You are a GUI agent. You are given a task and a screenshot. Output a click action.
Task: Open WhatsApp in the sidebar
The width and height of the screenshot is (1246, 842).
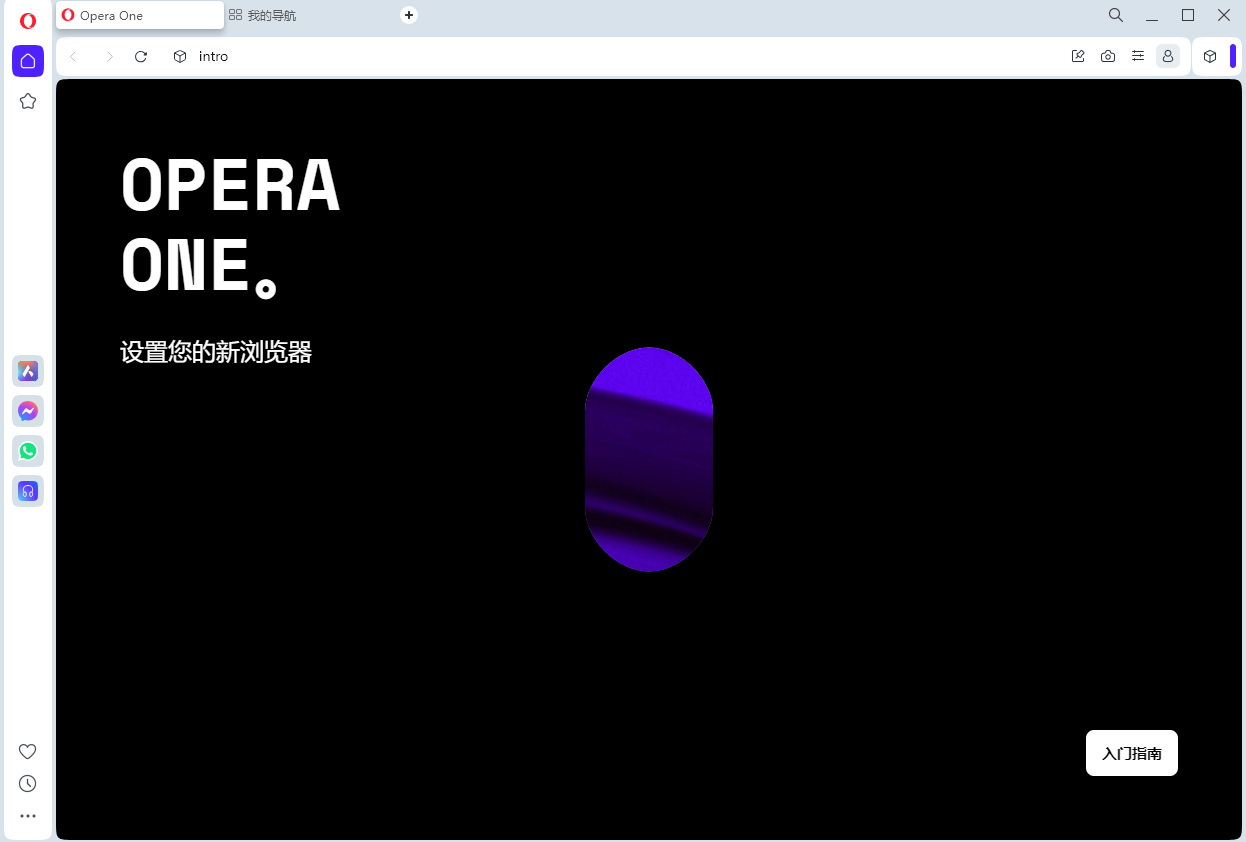point(28,451)
